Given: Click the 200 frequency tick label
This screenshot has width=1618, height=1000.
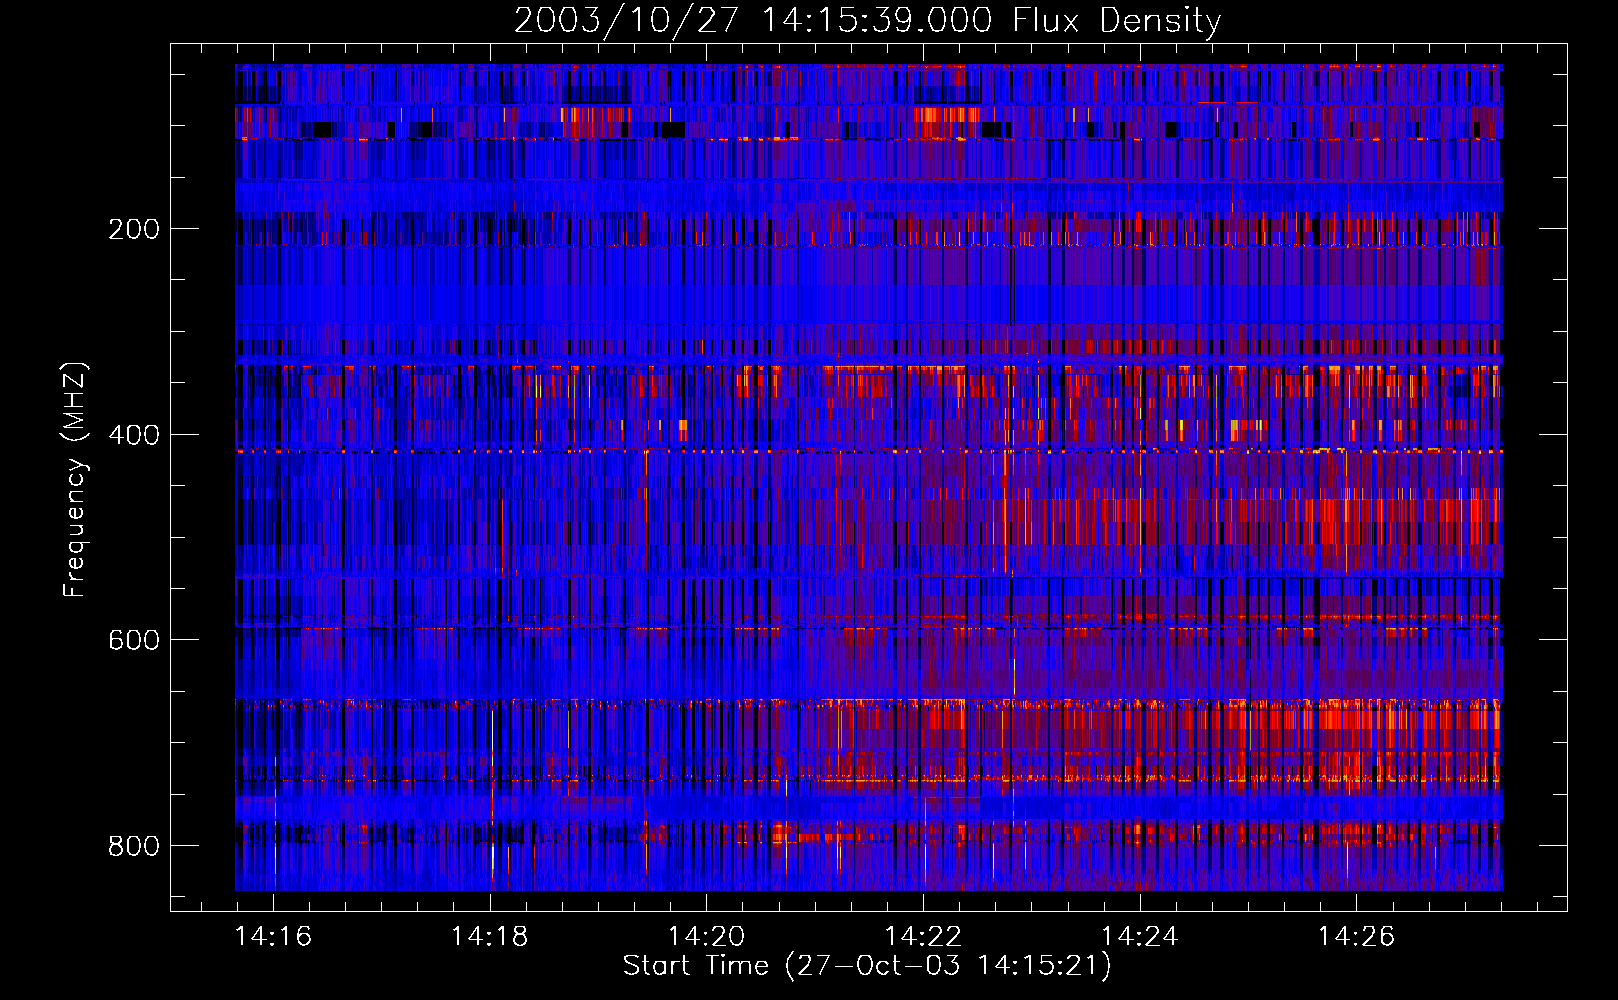Looking at the screenshot, I should coord(134,229).
